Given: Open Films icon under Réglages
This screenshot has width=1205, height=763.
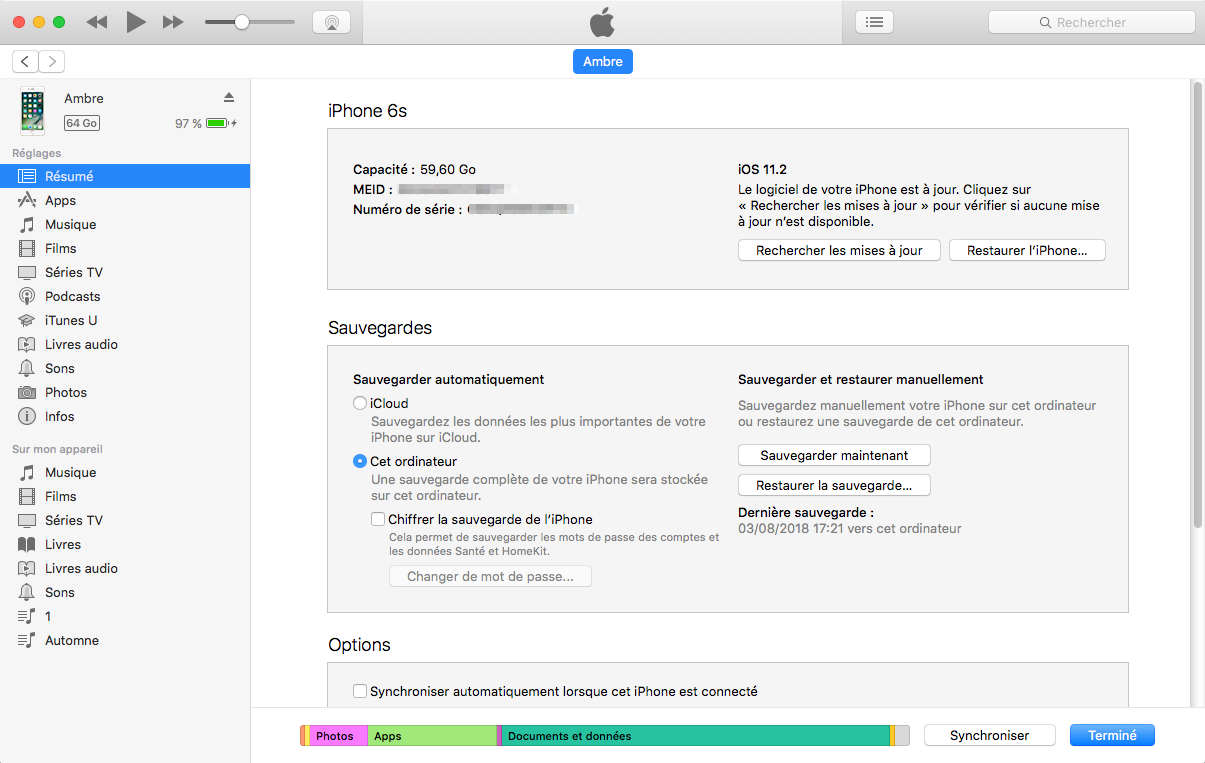Looking at the screenshot, I should point(27,248).
